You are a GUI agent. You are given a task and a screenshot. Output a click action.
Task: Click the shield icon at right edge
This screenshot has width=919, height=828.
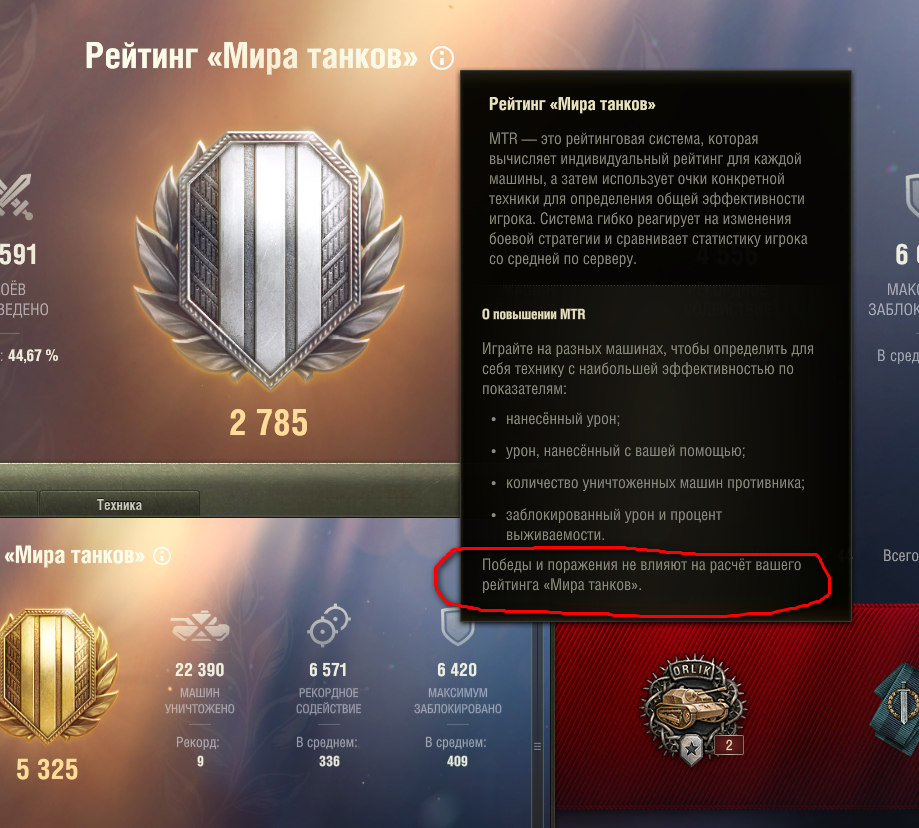coord(912,195)
